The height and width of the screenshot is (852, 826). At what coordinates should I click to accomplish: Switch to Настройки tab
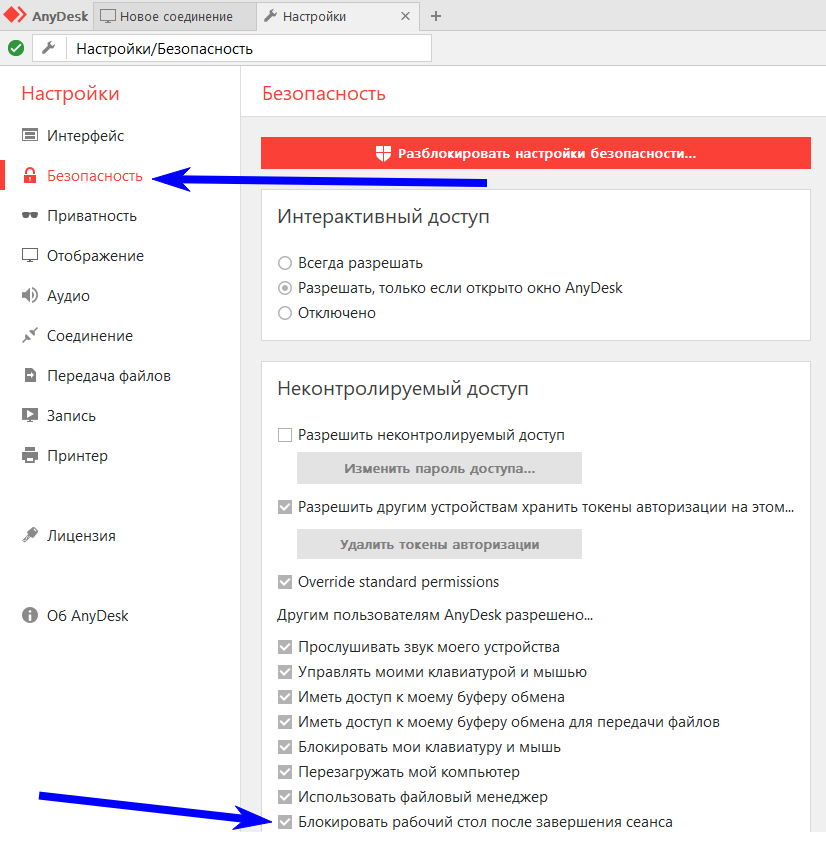point(337,16)
